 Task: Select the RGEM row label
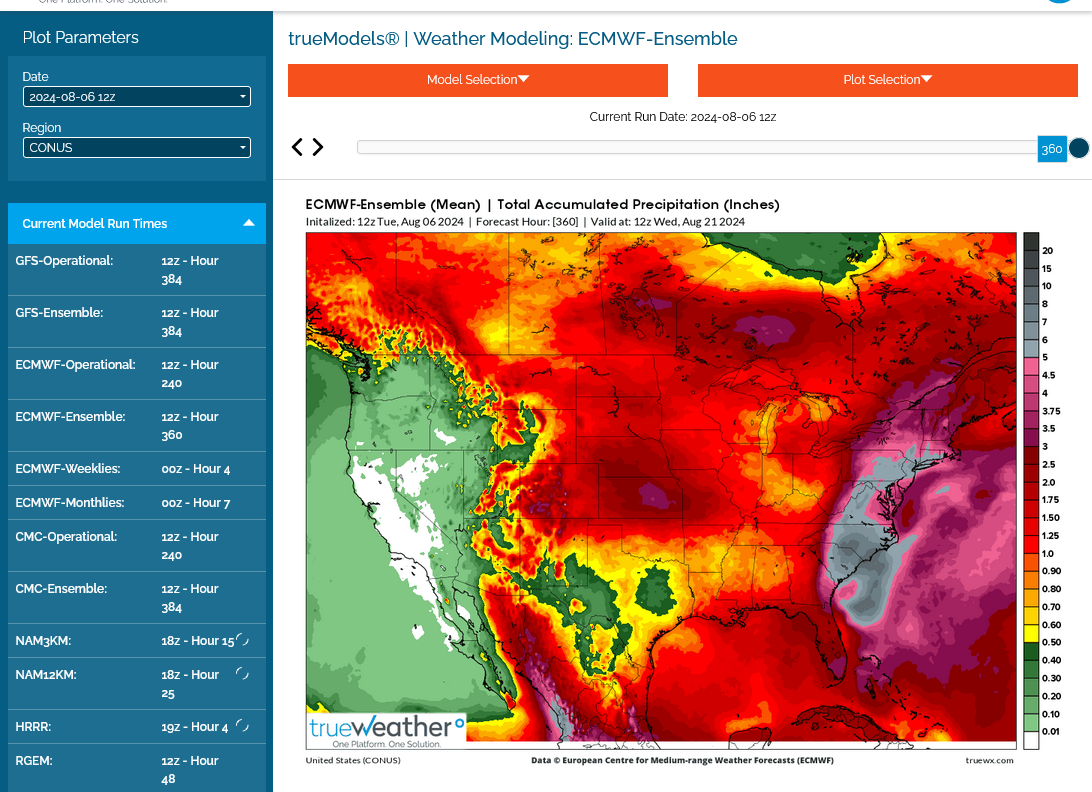34,761
